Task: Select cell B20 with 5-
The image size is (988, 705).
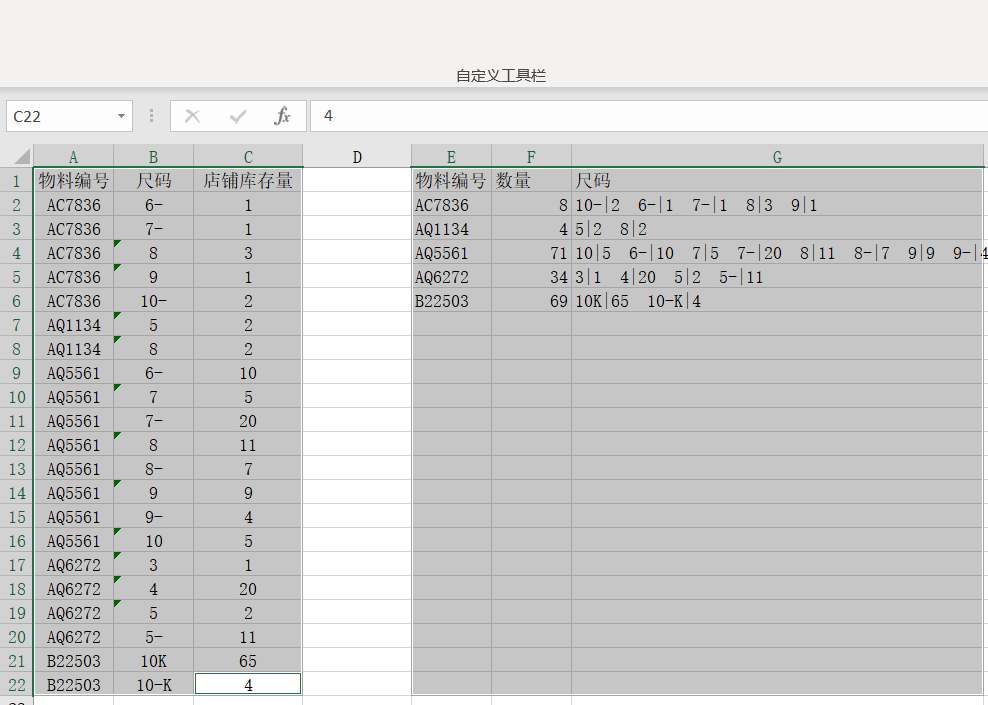Action: point(153,637)
